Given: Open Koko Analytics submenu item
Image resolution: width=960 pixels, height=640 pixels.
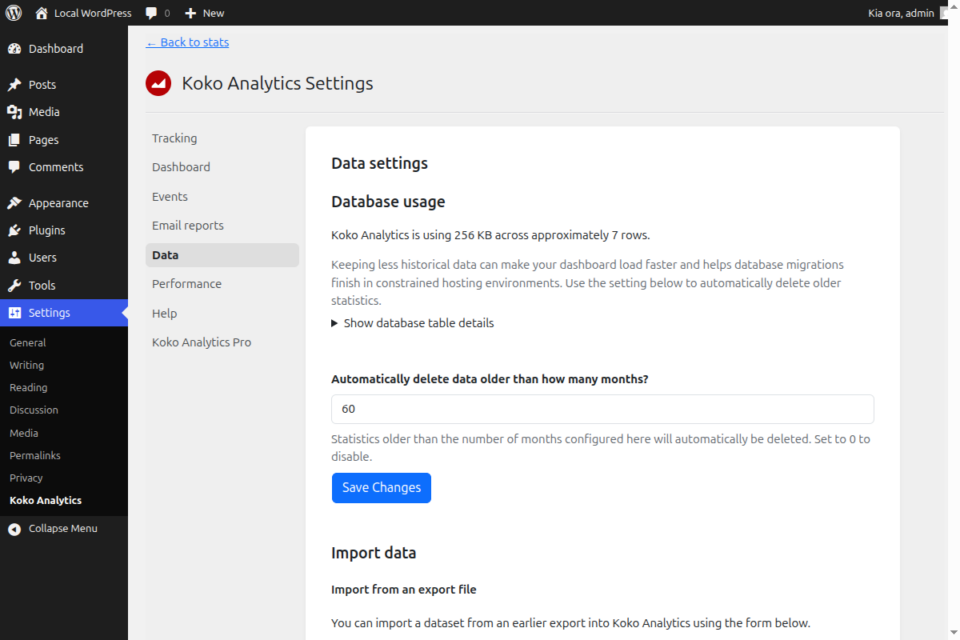Looking at the screenshot, I should (45, 500).
